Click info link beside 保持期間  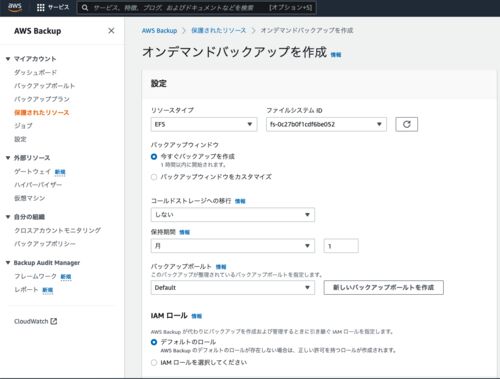(x=184, y=232)
